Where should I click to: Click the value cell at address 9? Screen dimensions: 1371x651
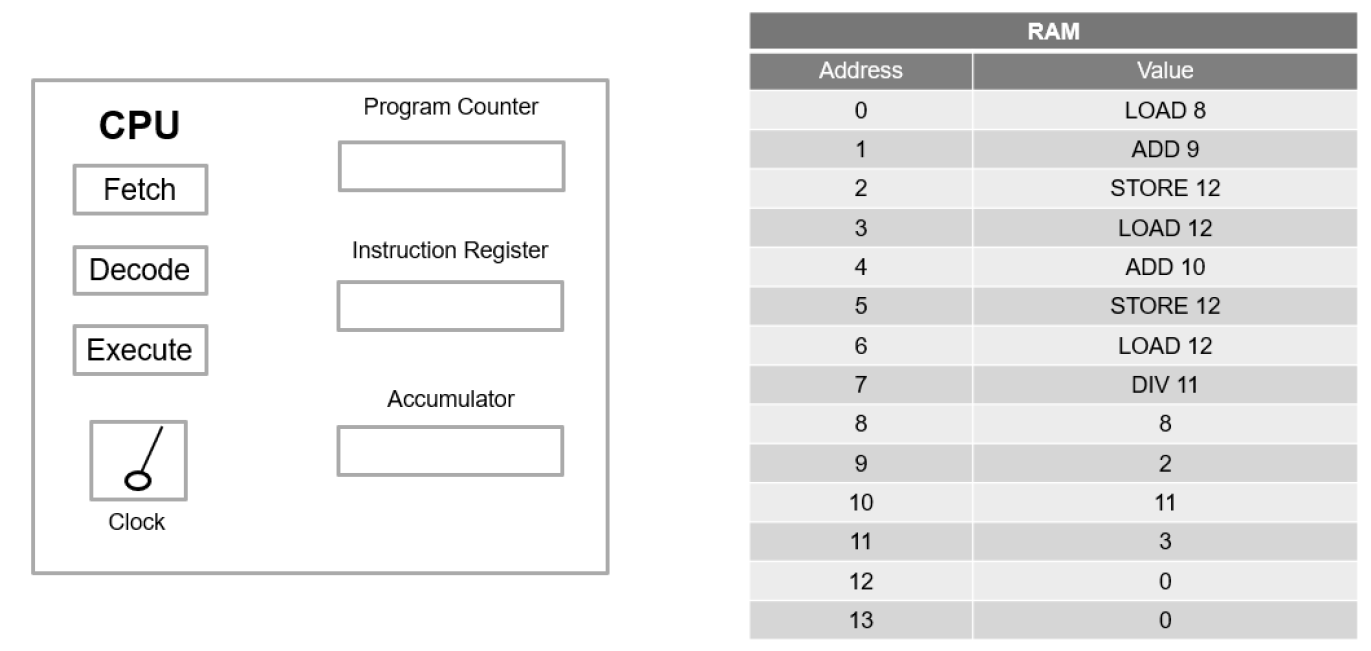tap(1165, 464)
